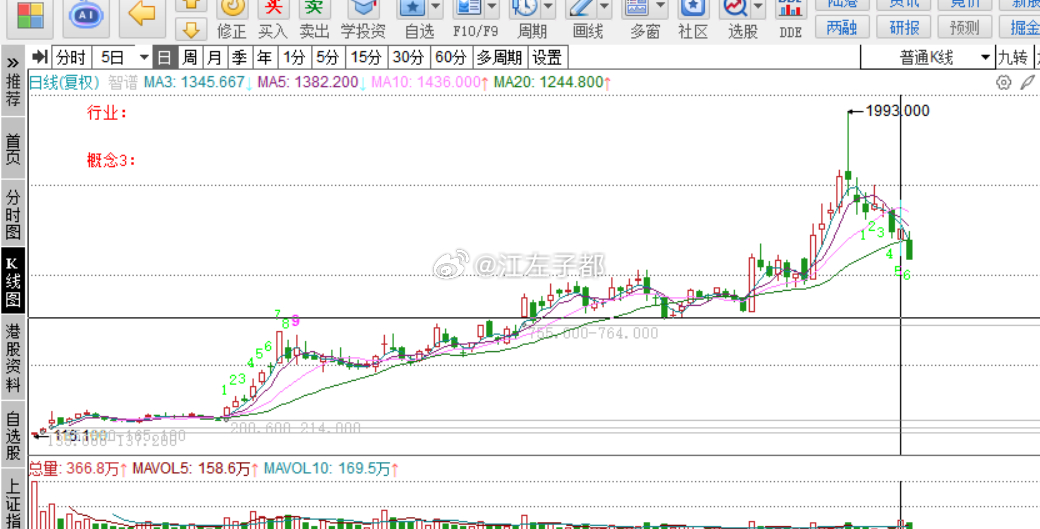The height and width of the screenshot is (529, 1040).
Task: Click the 智谱 label
Action: (123, 83)
